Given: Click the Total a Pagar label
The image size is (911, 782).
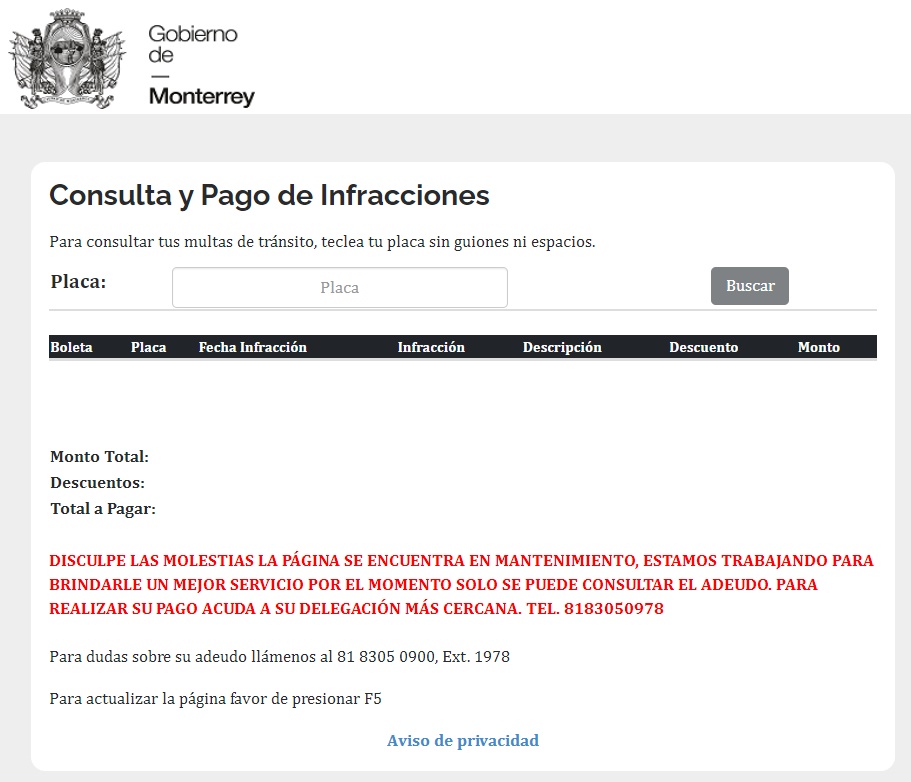Looking at the screenshot, I should (x=103, y=509).
